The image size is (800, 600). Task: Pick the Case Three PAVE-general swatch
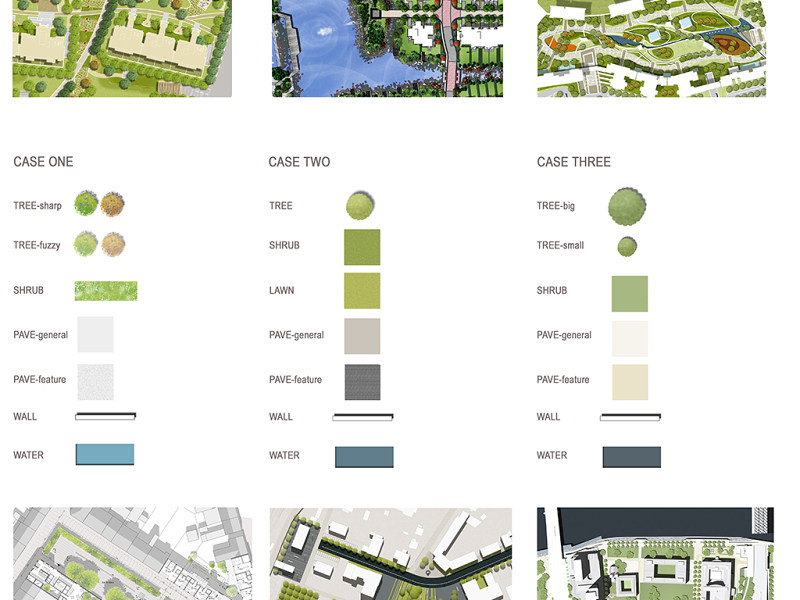coord(630,338)
